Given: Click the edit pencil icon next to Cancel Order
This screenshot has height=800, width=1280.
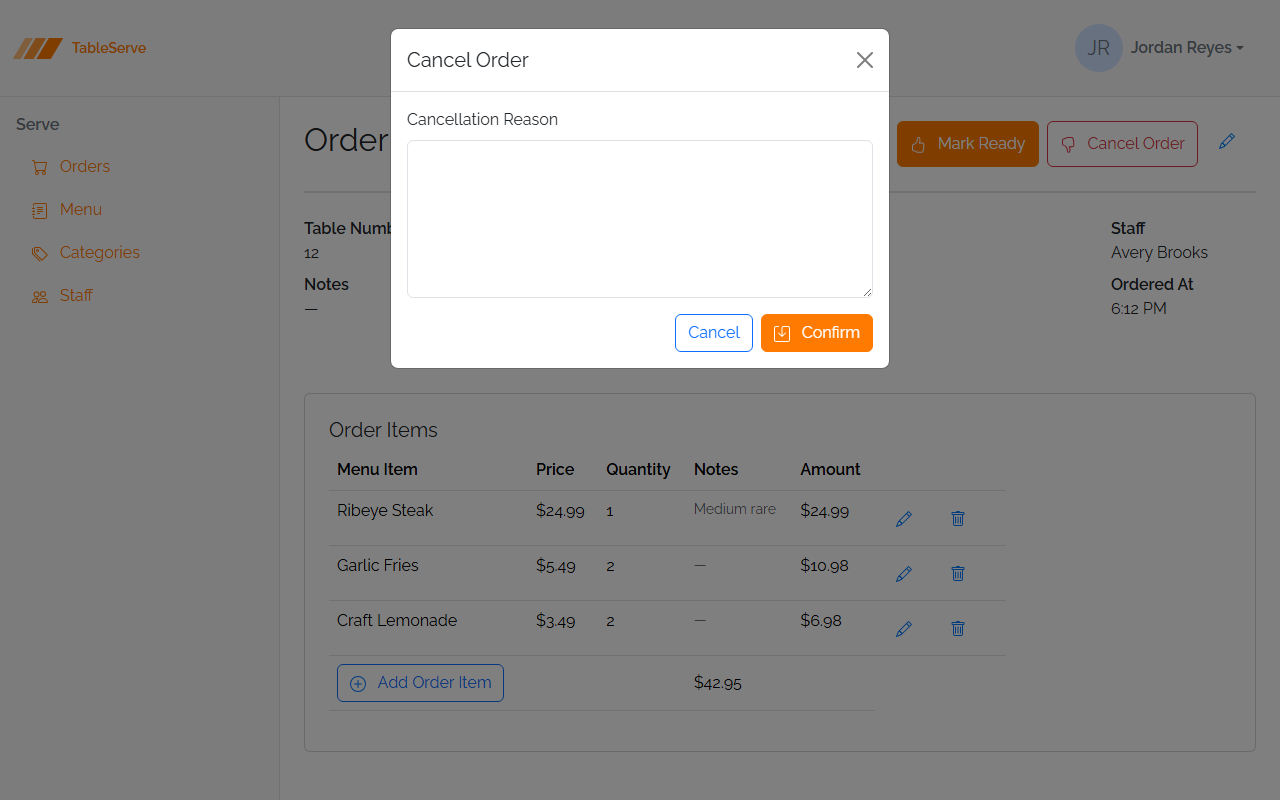Looking at the screenshot, I should coord(1227,141).
